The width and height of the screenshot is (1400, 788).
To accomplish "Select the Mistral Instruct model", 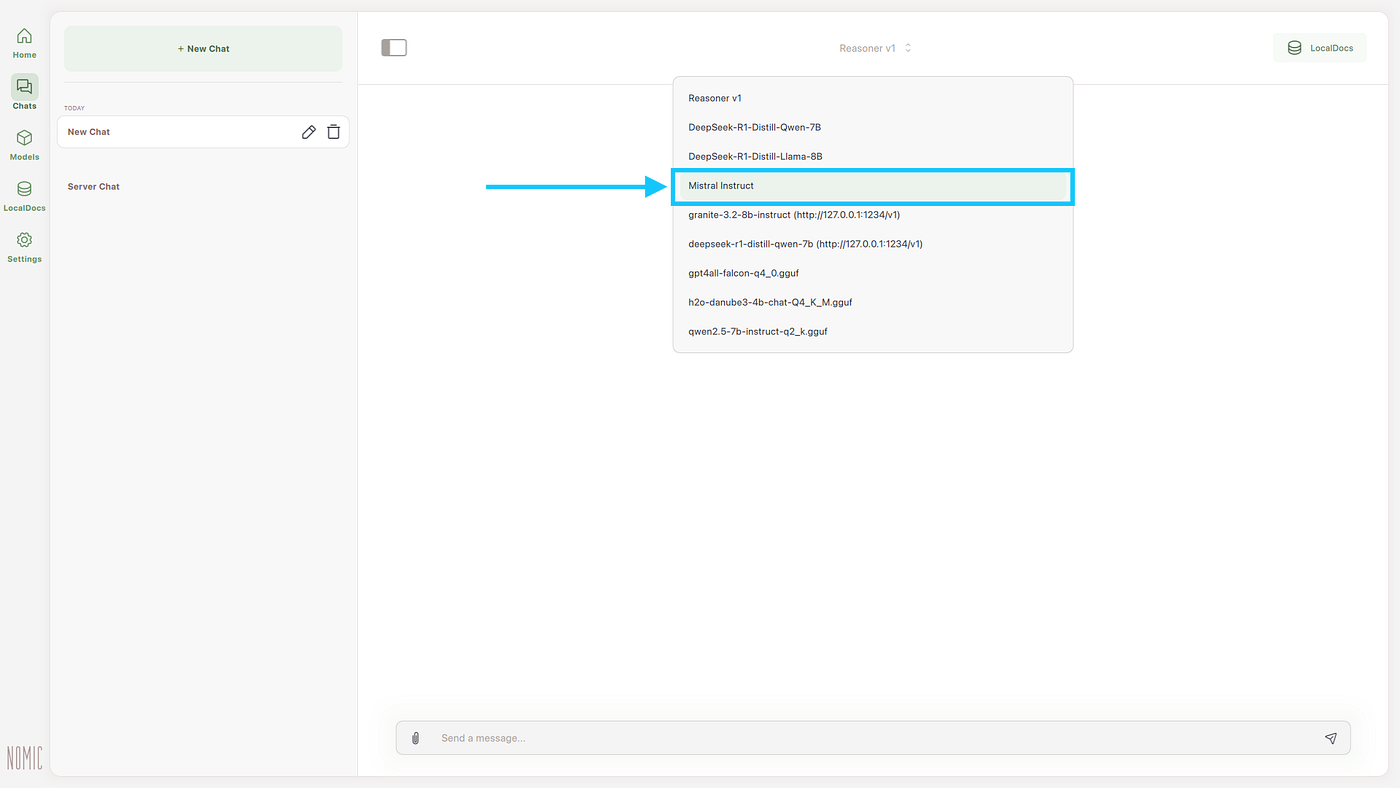I will [x=873, y=186].
